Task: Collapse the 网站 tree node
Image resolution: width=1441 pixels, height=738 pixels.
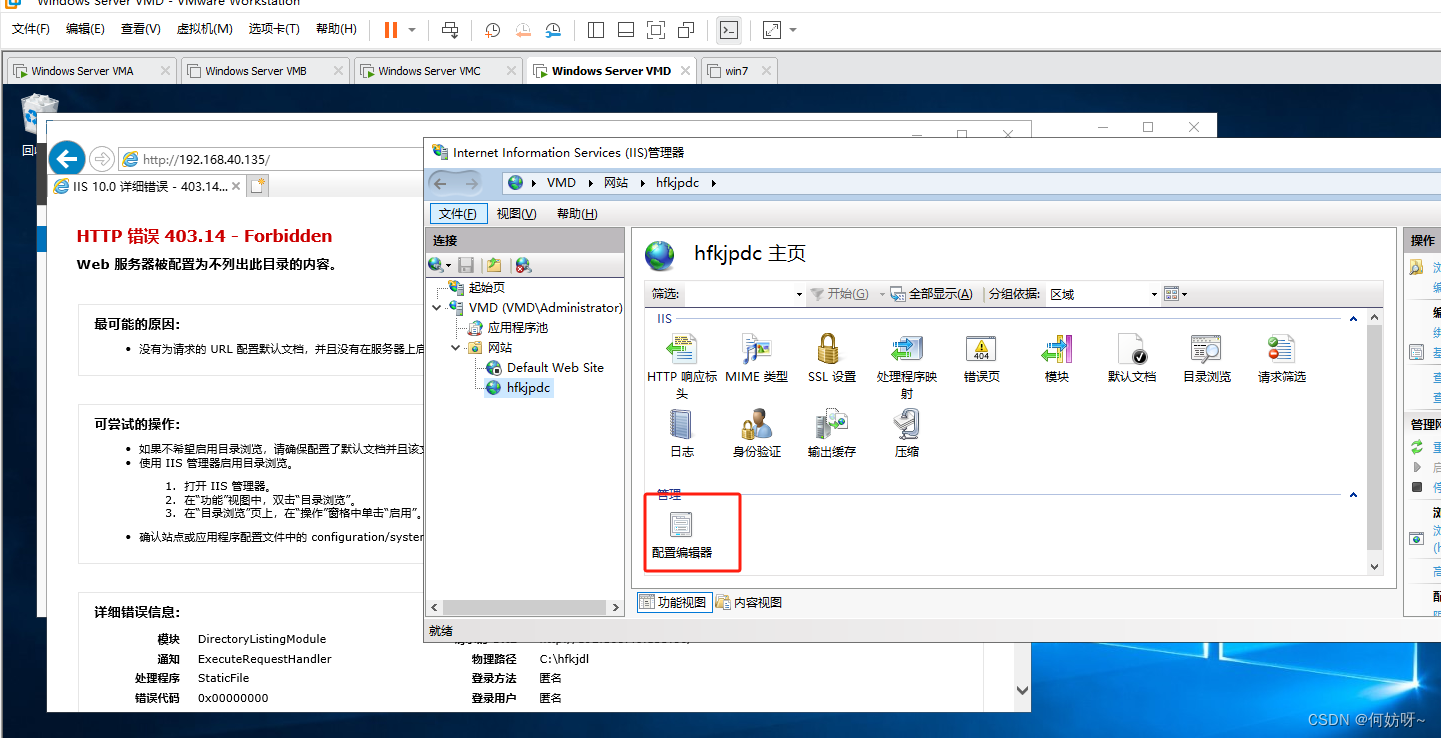Action: pyautogui.click(x=456, y=348)
